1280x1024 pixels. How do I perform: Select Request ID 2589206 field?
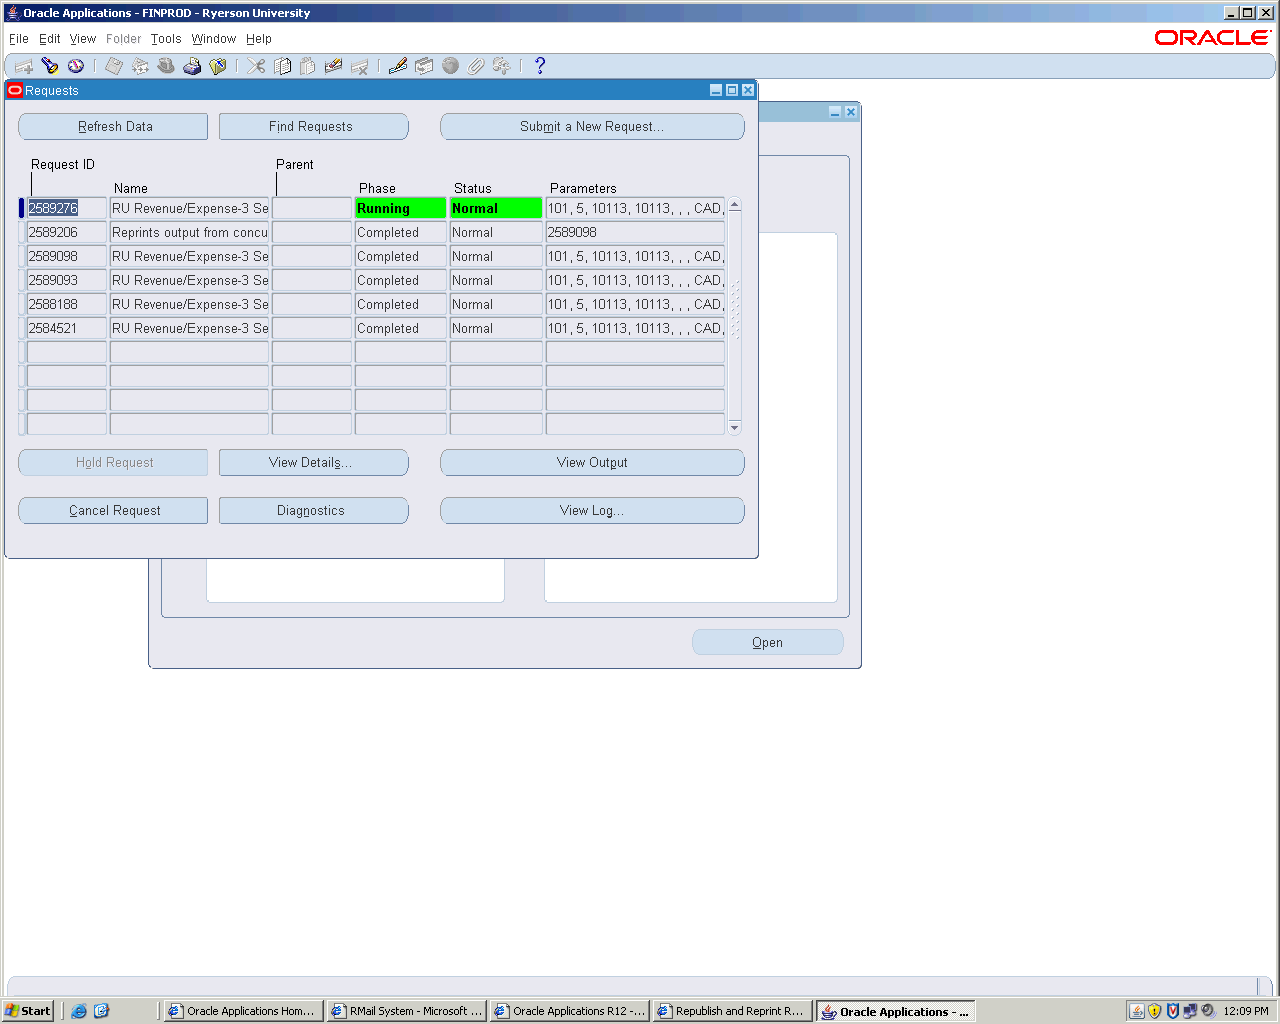pyautogui.click(x=66, y=233)
